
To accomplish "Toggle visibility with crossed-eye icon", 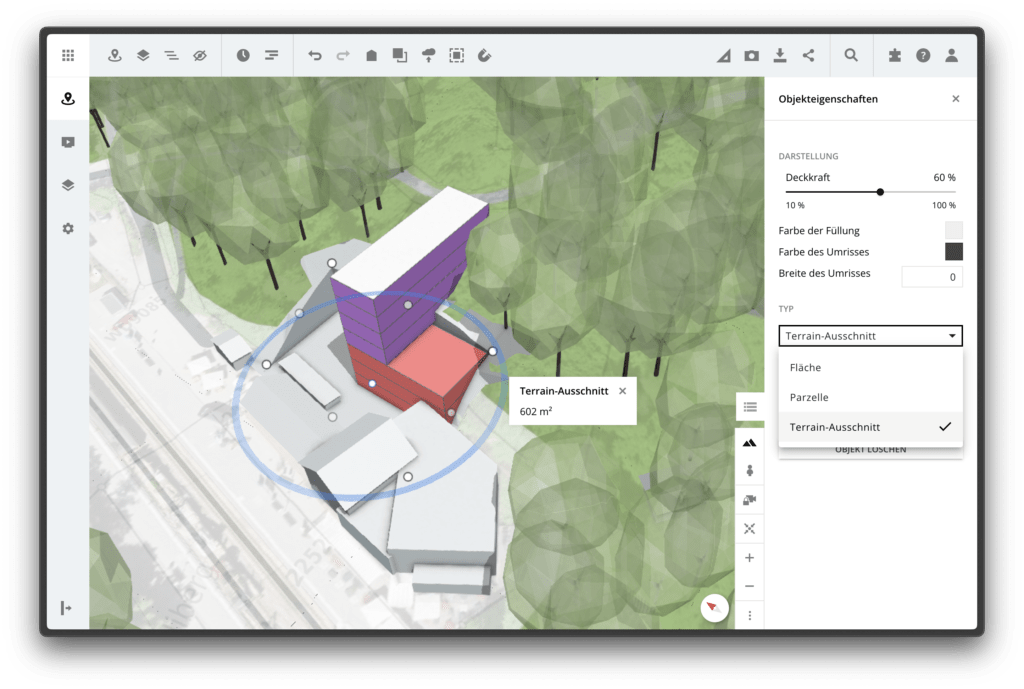I will point(200,56).
